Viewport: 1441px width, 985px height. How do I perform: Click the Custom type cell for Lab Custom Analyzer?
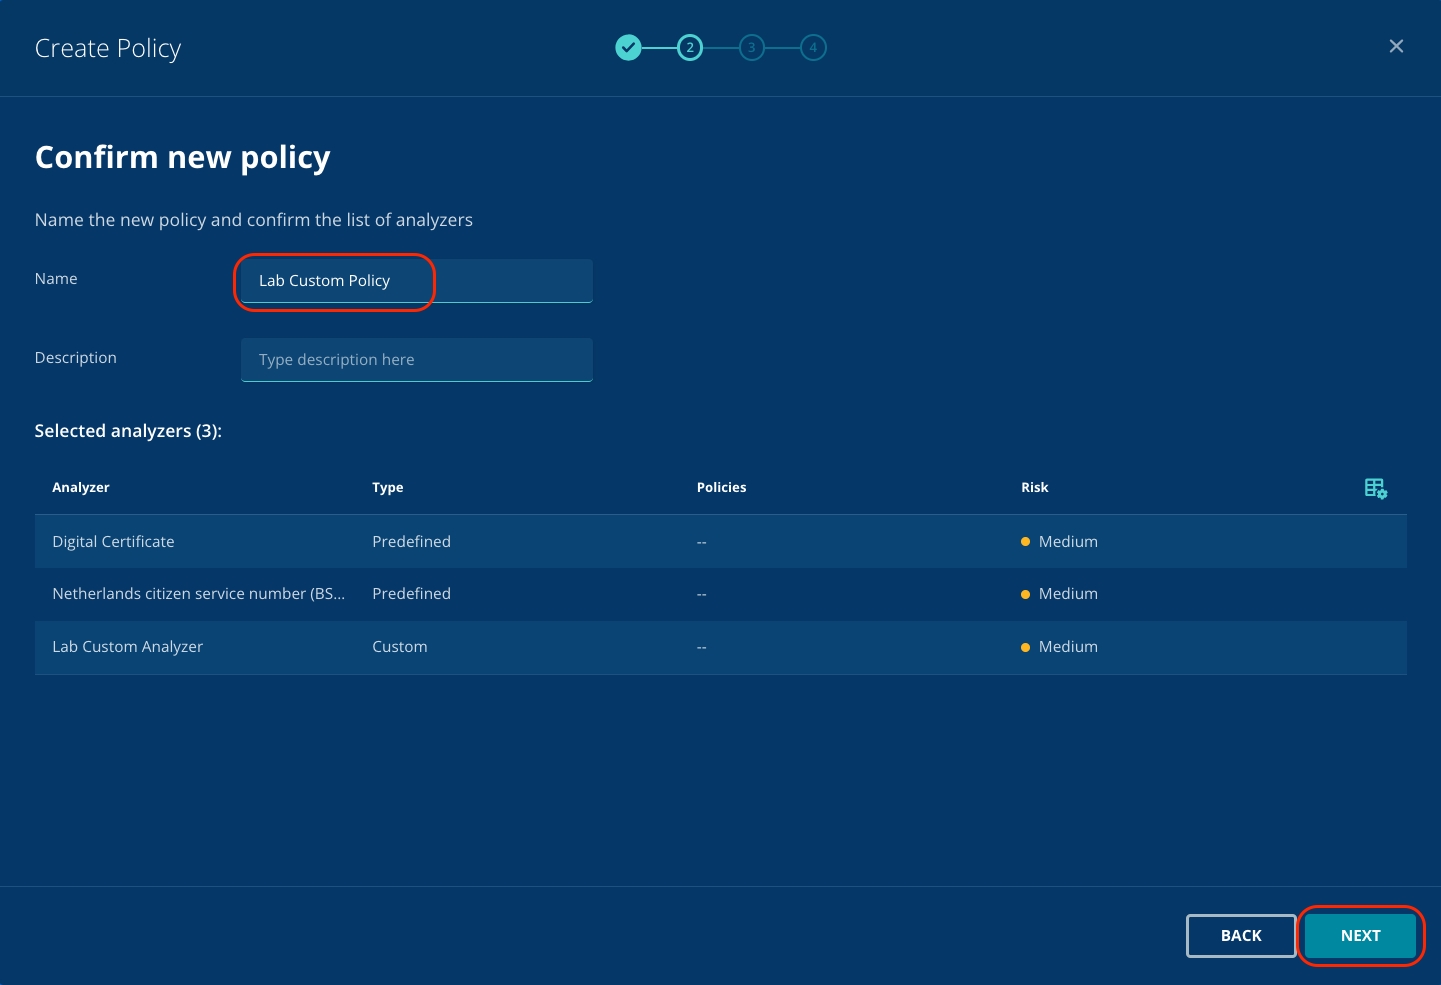pyautogui.click(x=400, y=647)
